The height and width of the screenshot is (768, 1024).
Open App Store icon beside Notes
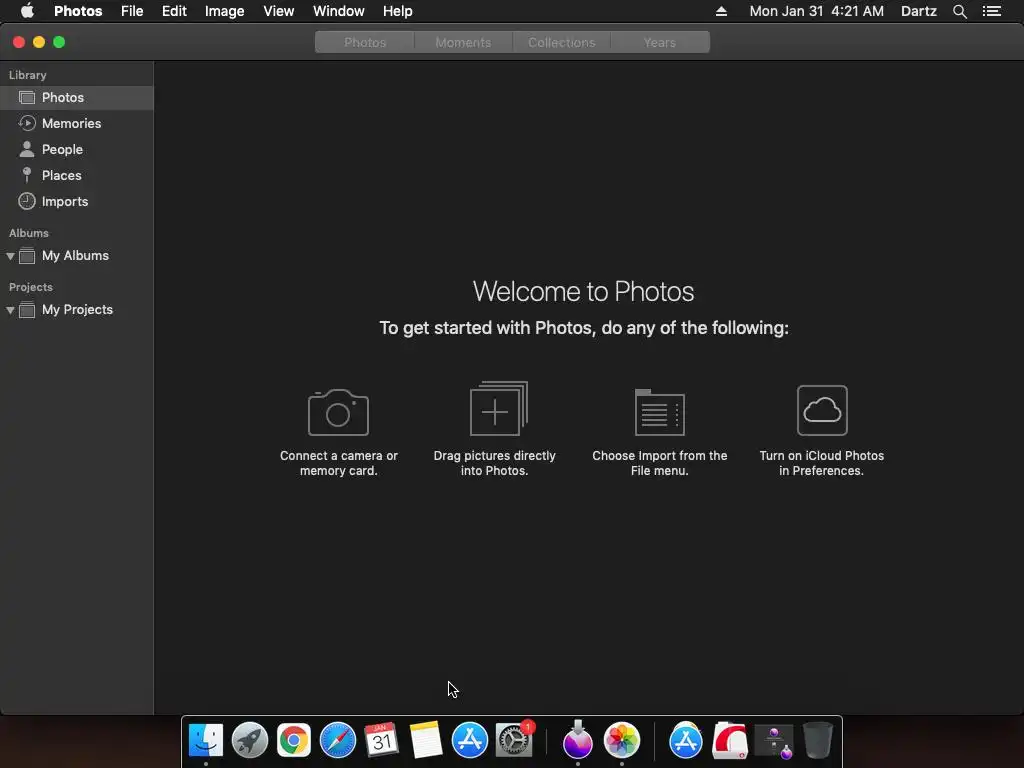tap(470, 741)
